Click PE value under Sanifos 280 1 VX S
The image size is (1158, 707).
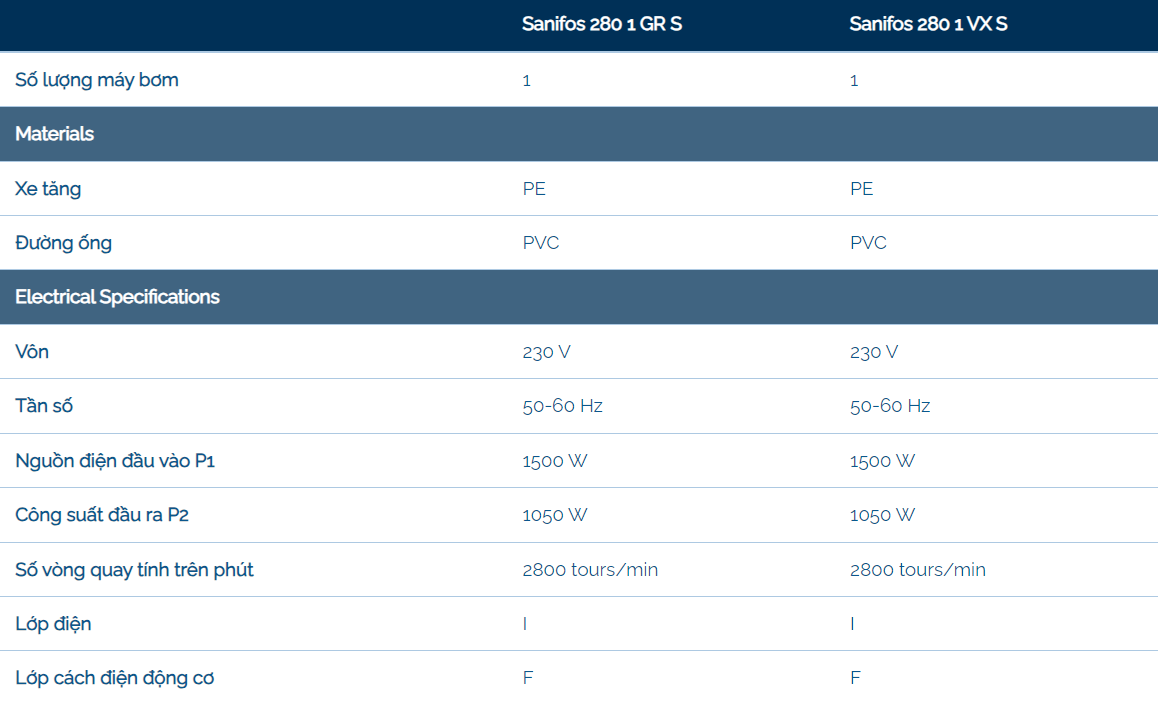click(x=861, y=189)
